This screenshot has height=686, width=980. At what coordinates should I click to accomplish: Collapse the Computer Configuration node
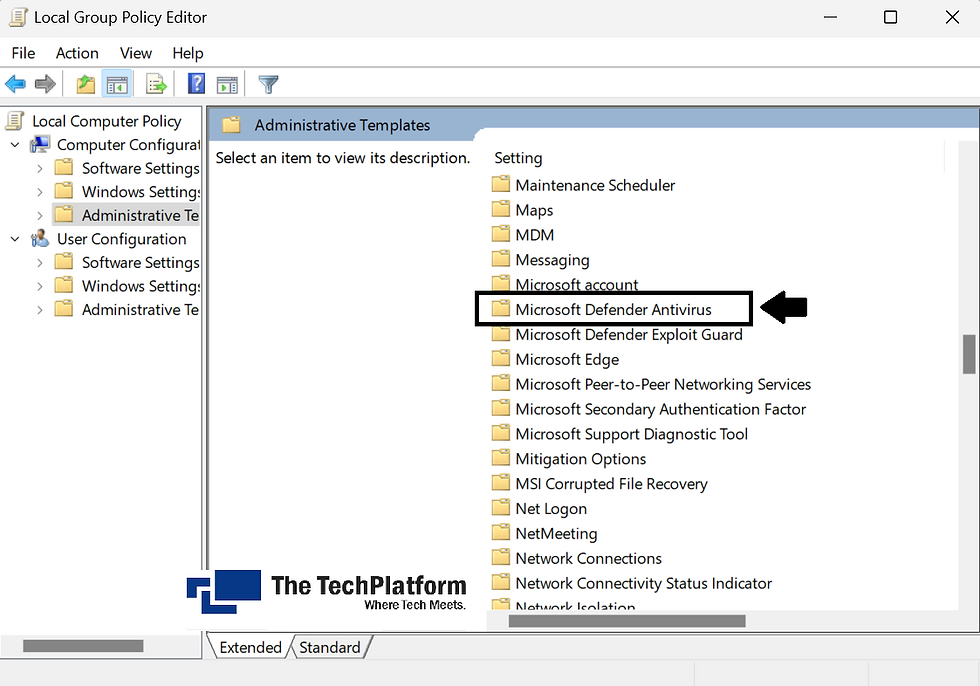click(15, 145)
